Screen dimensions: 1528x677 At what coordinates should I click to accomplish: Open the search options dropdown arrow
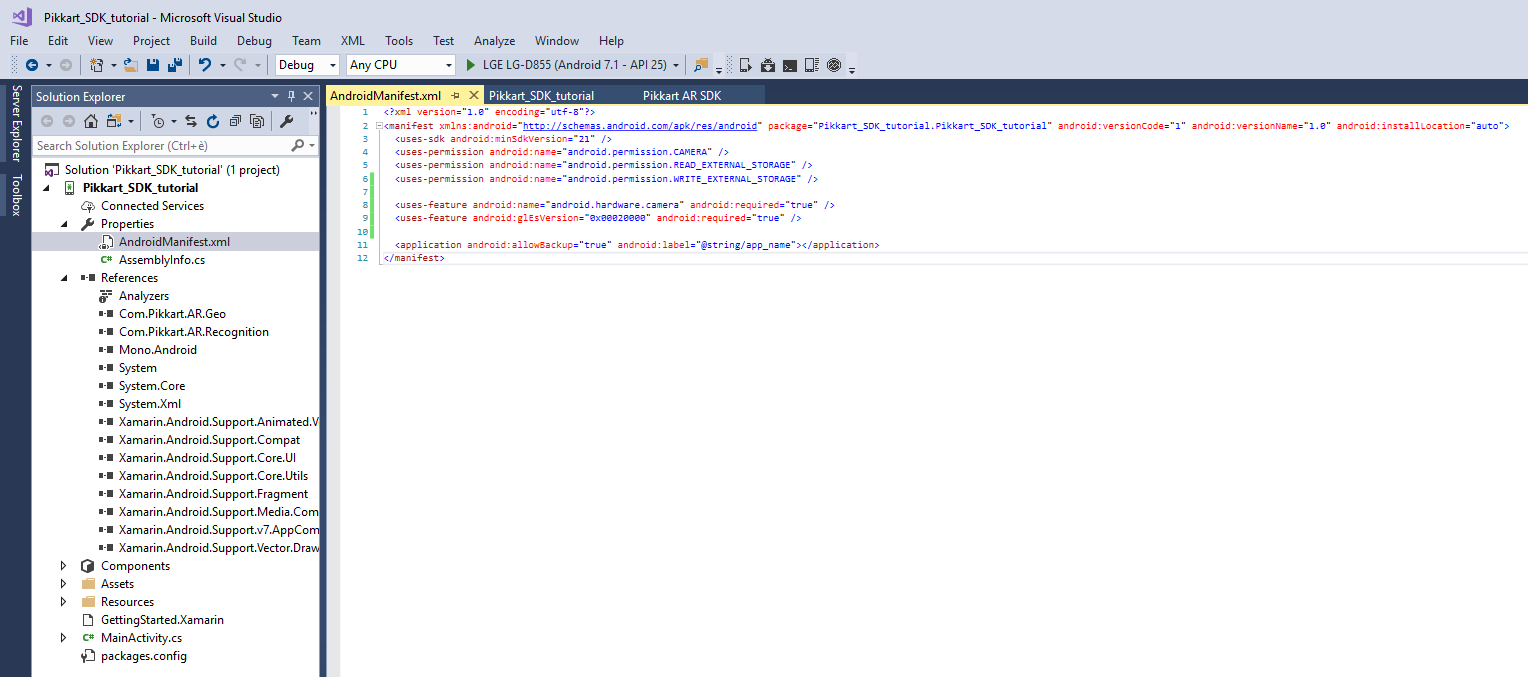pos(312,146)
